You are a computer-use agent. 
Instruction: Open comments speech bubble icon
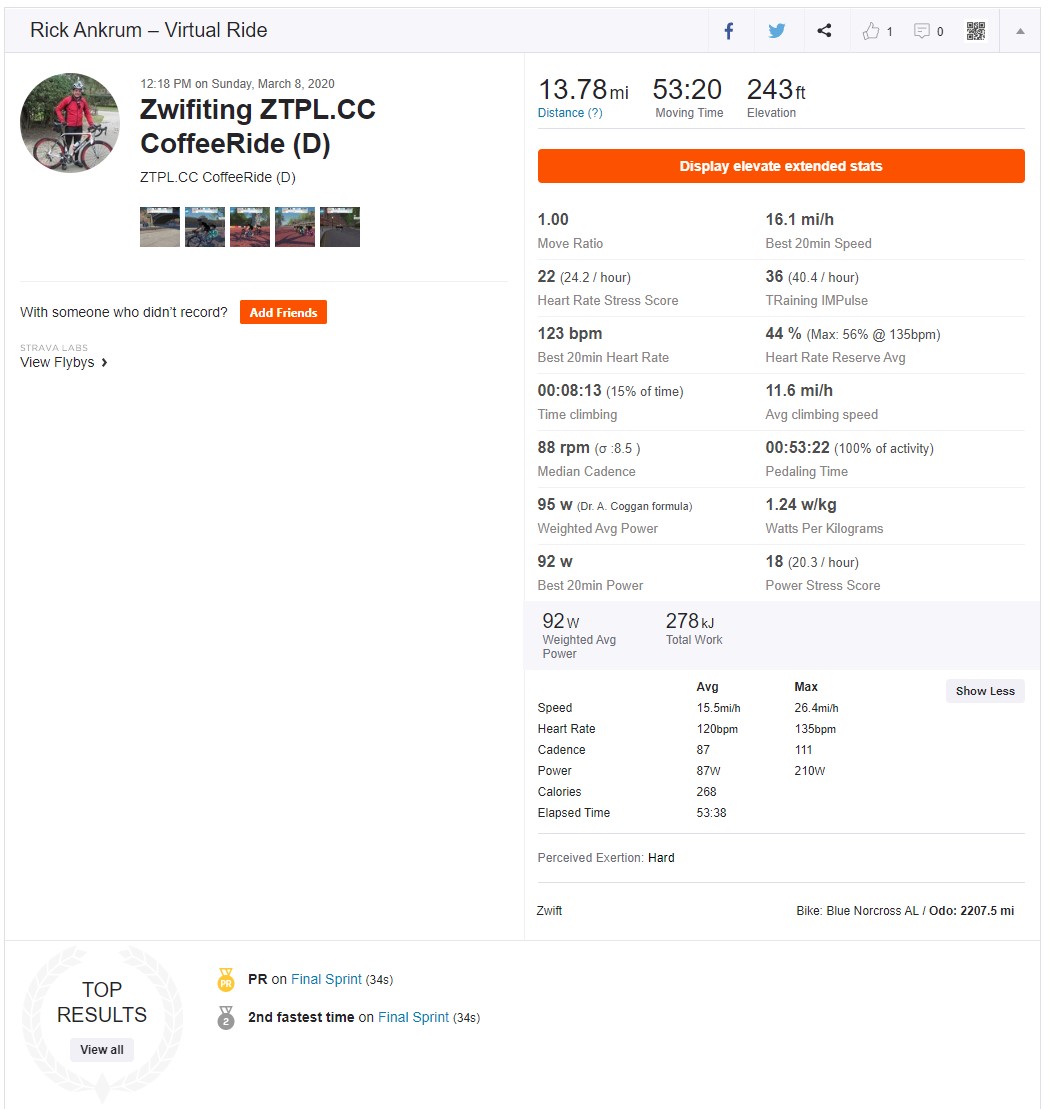[921, 30]
